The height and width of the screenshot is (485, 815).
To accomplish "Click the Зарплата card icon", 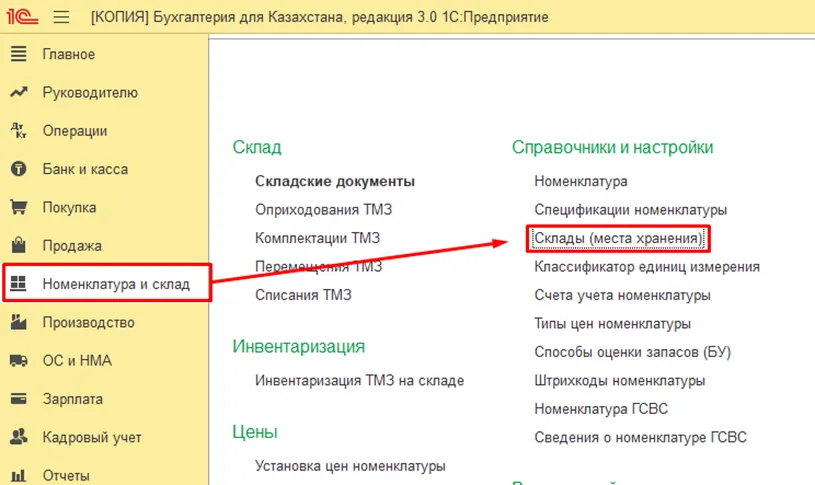I will (19, 399).
